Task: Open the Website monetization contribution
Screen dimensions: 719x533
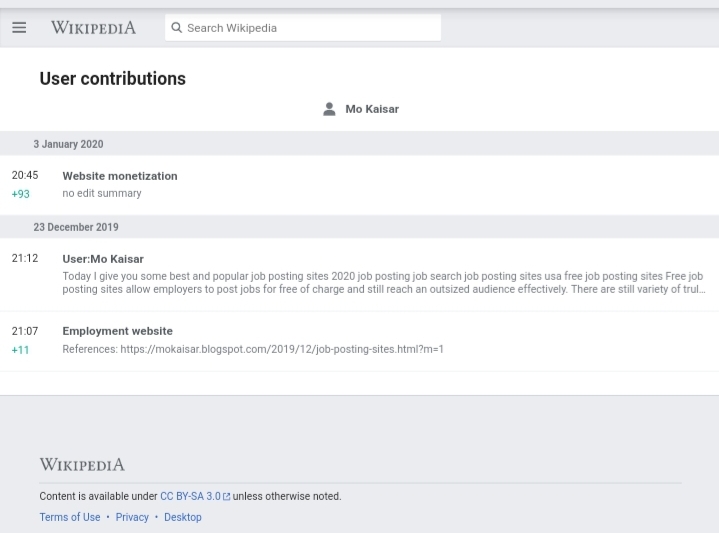Action: 120,176
